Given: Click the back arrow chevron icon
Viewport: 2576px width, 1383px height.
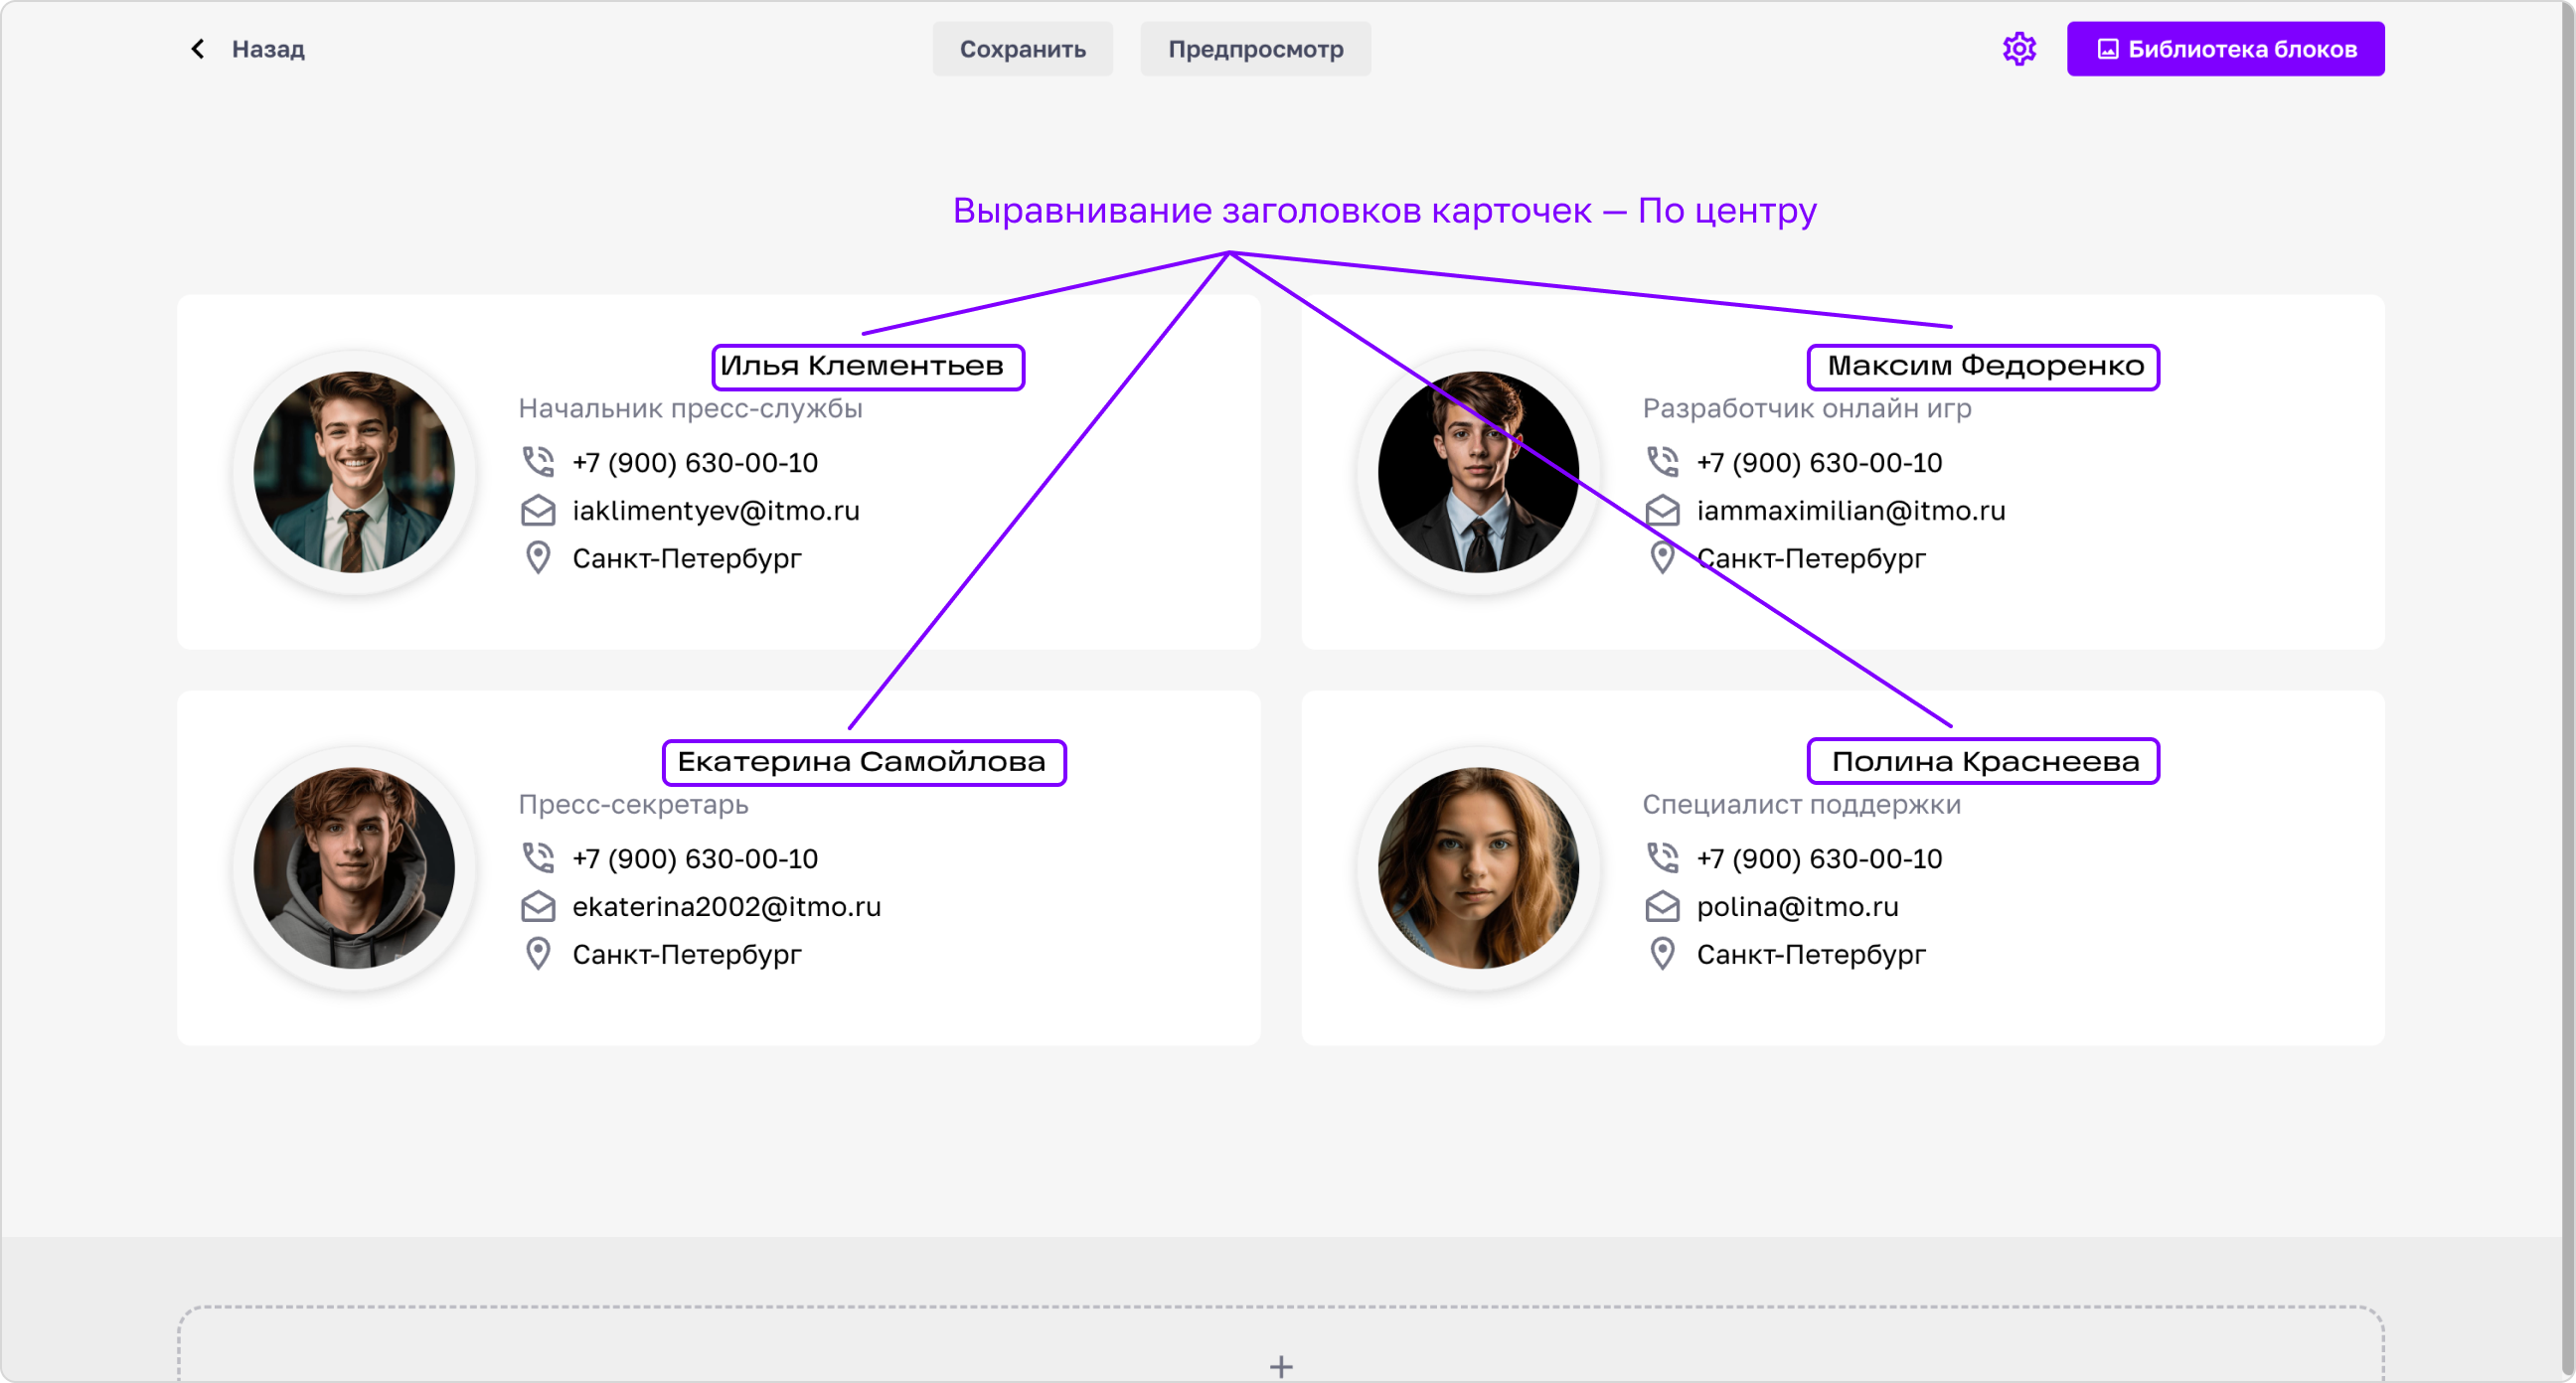Looking at the screenshot, I should (x=198, y=49).
